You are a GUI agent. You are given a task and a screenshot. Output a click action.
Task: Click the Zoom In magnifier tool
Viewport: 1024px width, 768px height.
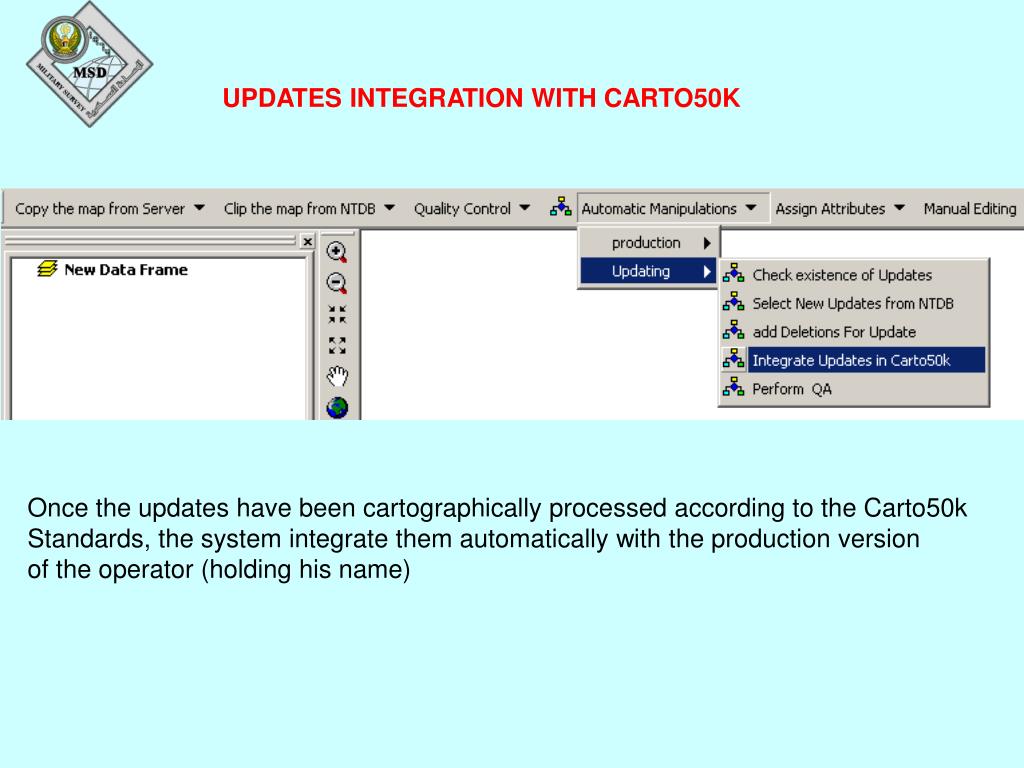(x=337, y=252)
